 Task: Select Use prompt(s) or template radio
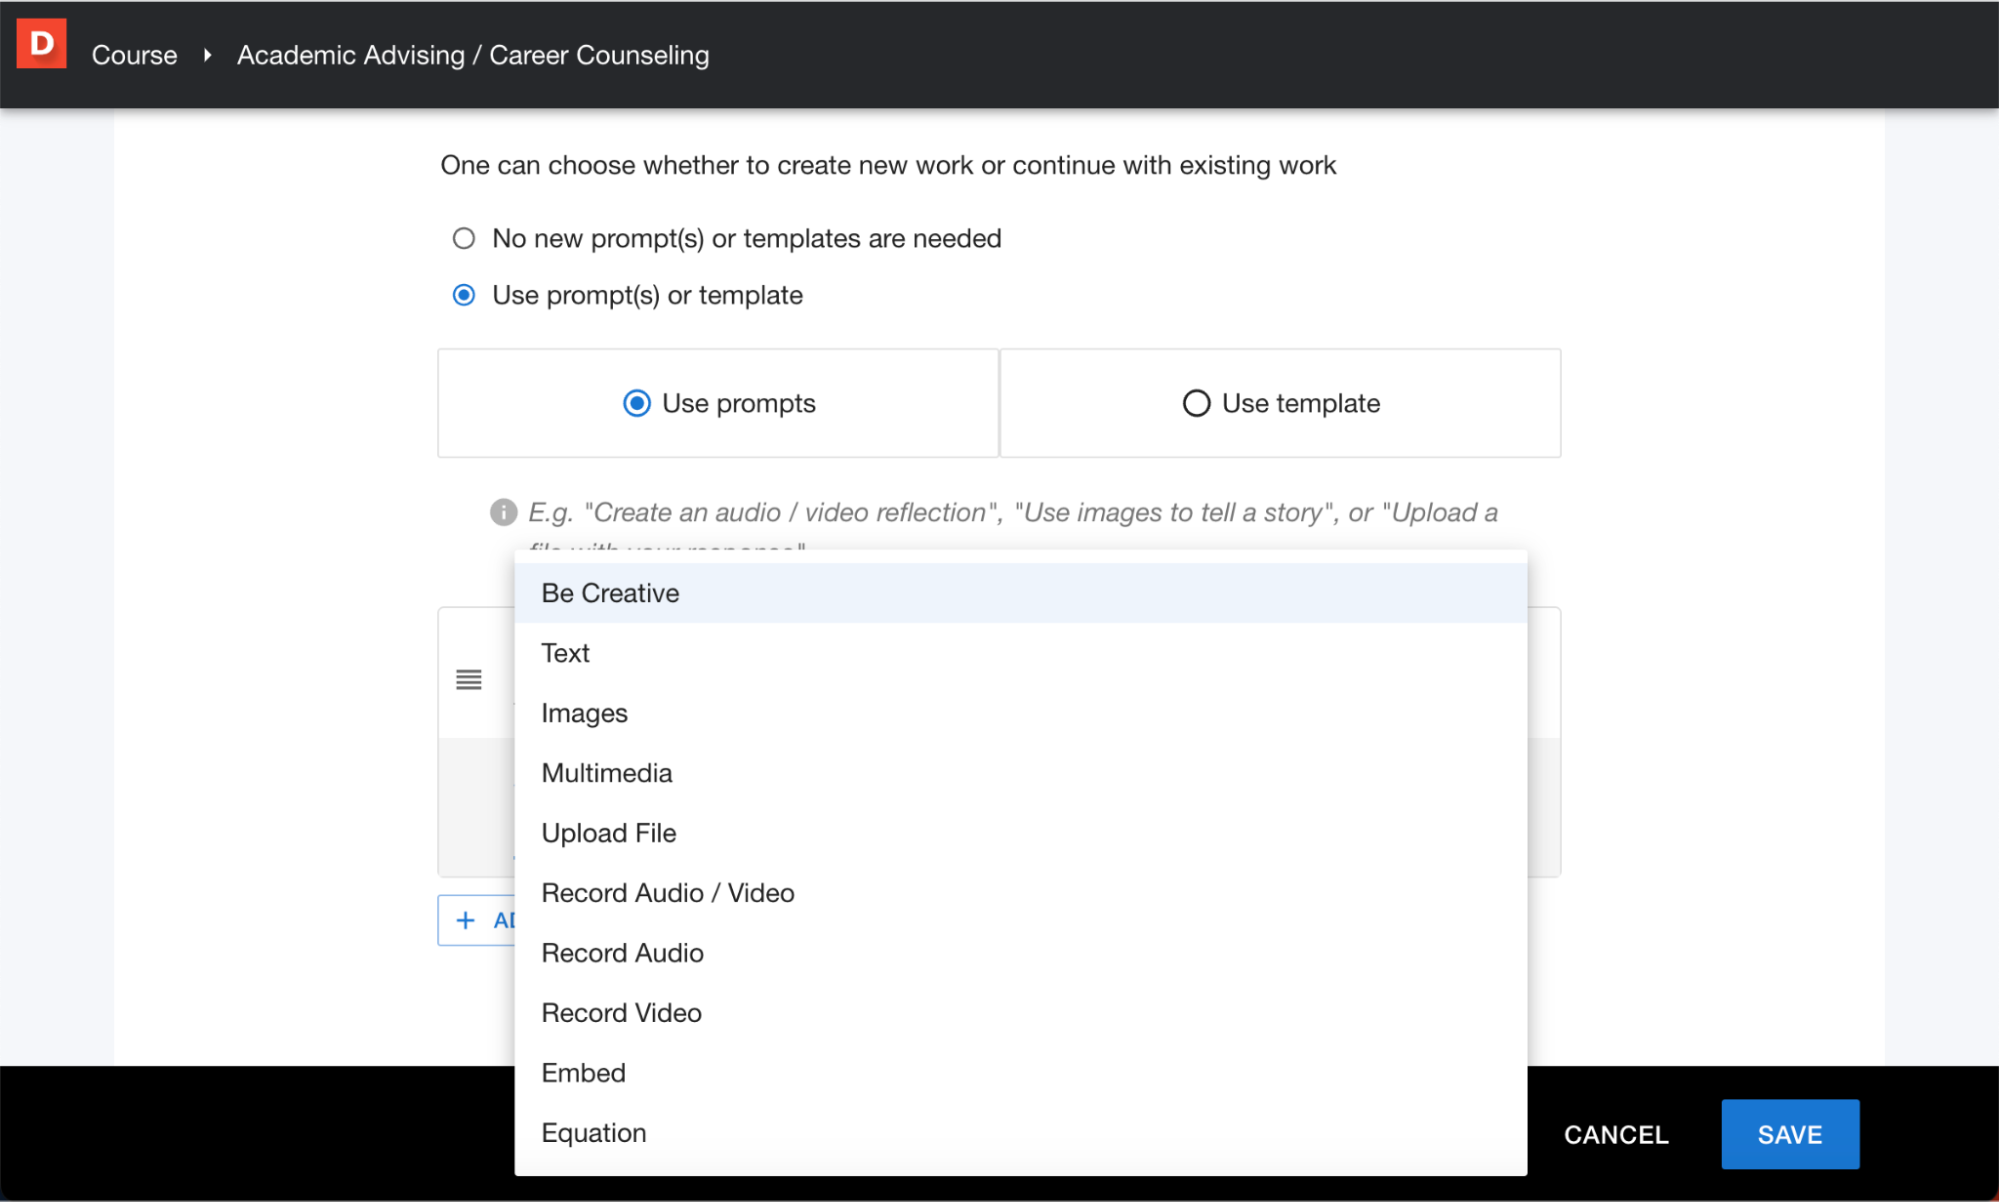[x=463, y=295]
